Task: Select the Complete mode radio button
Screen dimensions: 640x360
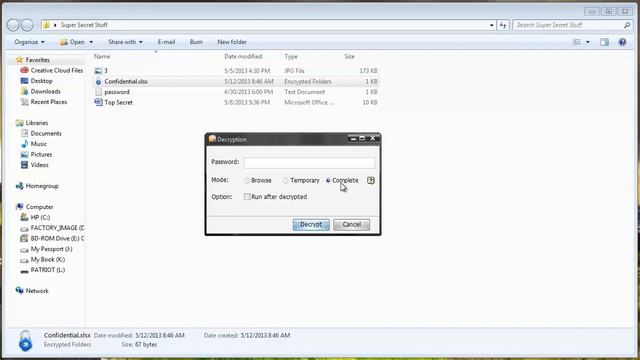Action: tap(328, 180)
